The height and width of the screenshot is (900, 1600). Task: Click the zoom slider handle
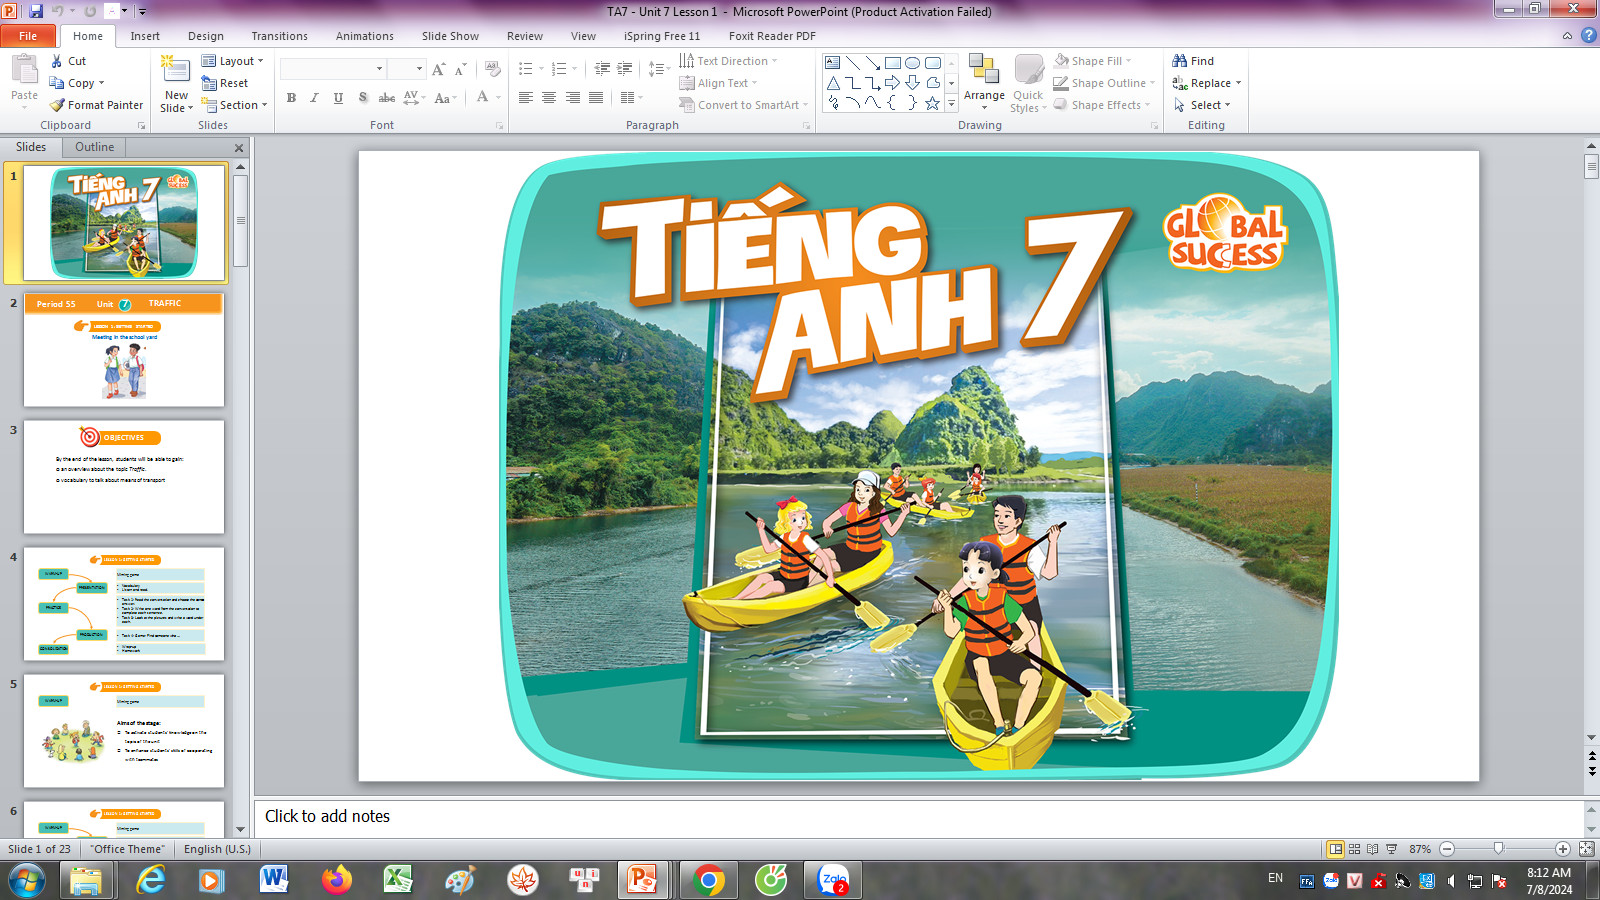click(x=1498, y=849)
